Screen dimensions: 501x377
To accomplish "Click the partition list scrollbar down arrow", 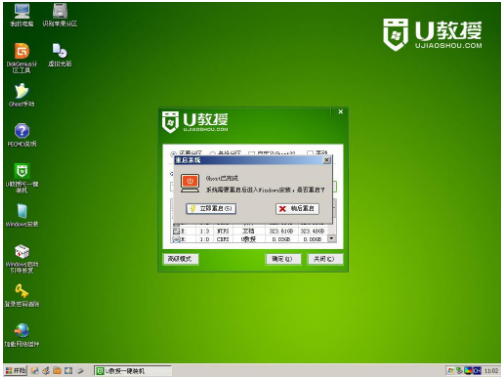I will [x=331, y=238].
